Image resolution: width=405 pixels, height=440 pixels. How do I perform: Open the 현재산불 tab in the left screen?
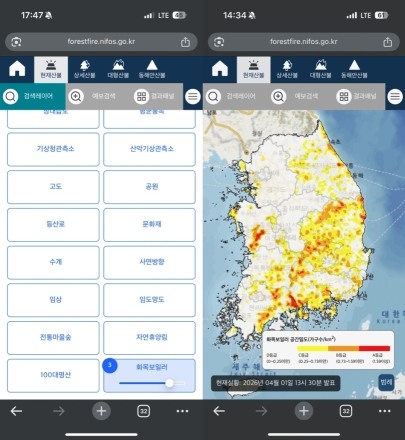click(x=51, y=70)
